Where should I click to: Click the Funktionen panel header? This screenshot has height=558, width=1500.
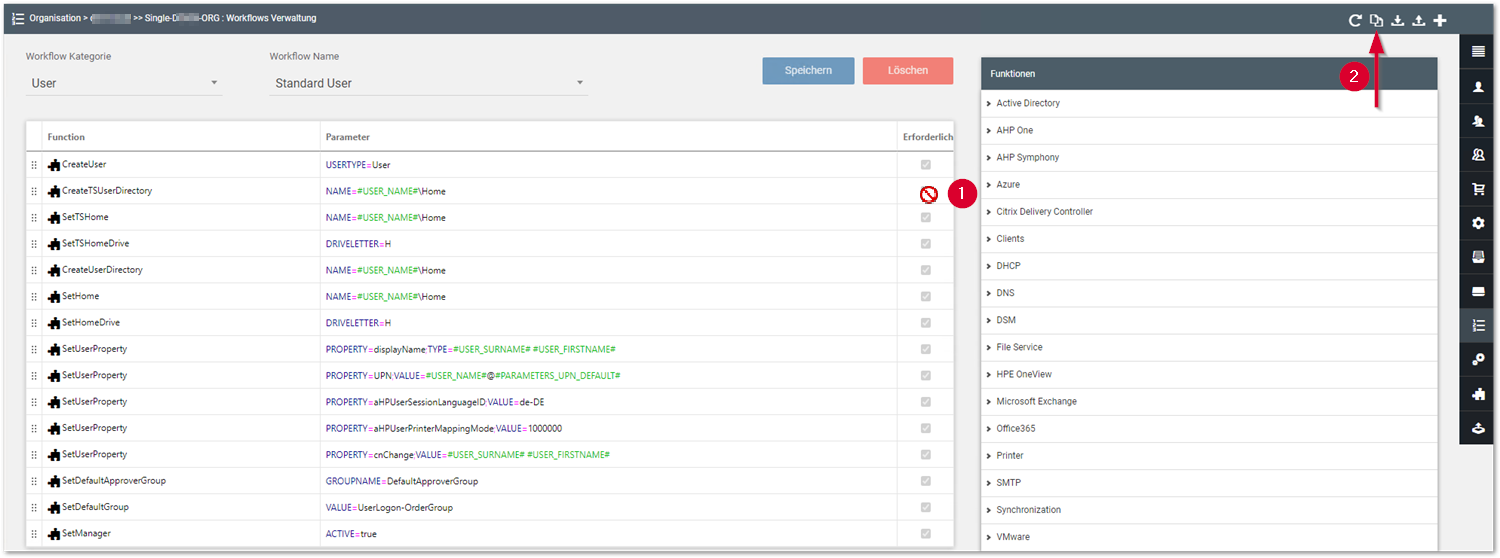pyautogui.click(x=1209, y=74)
